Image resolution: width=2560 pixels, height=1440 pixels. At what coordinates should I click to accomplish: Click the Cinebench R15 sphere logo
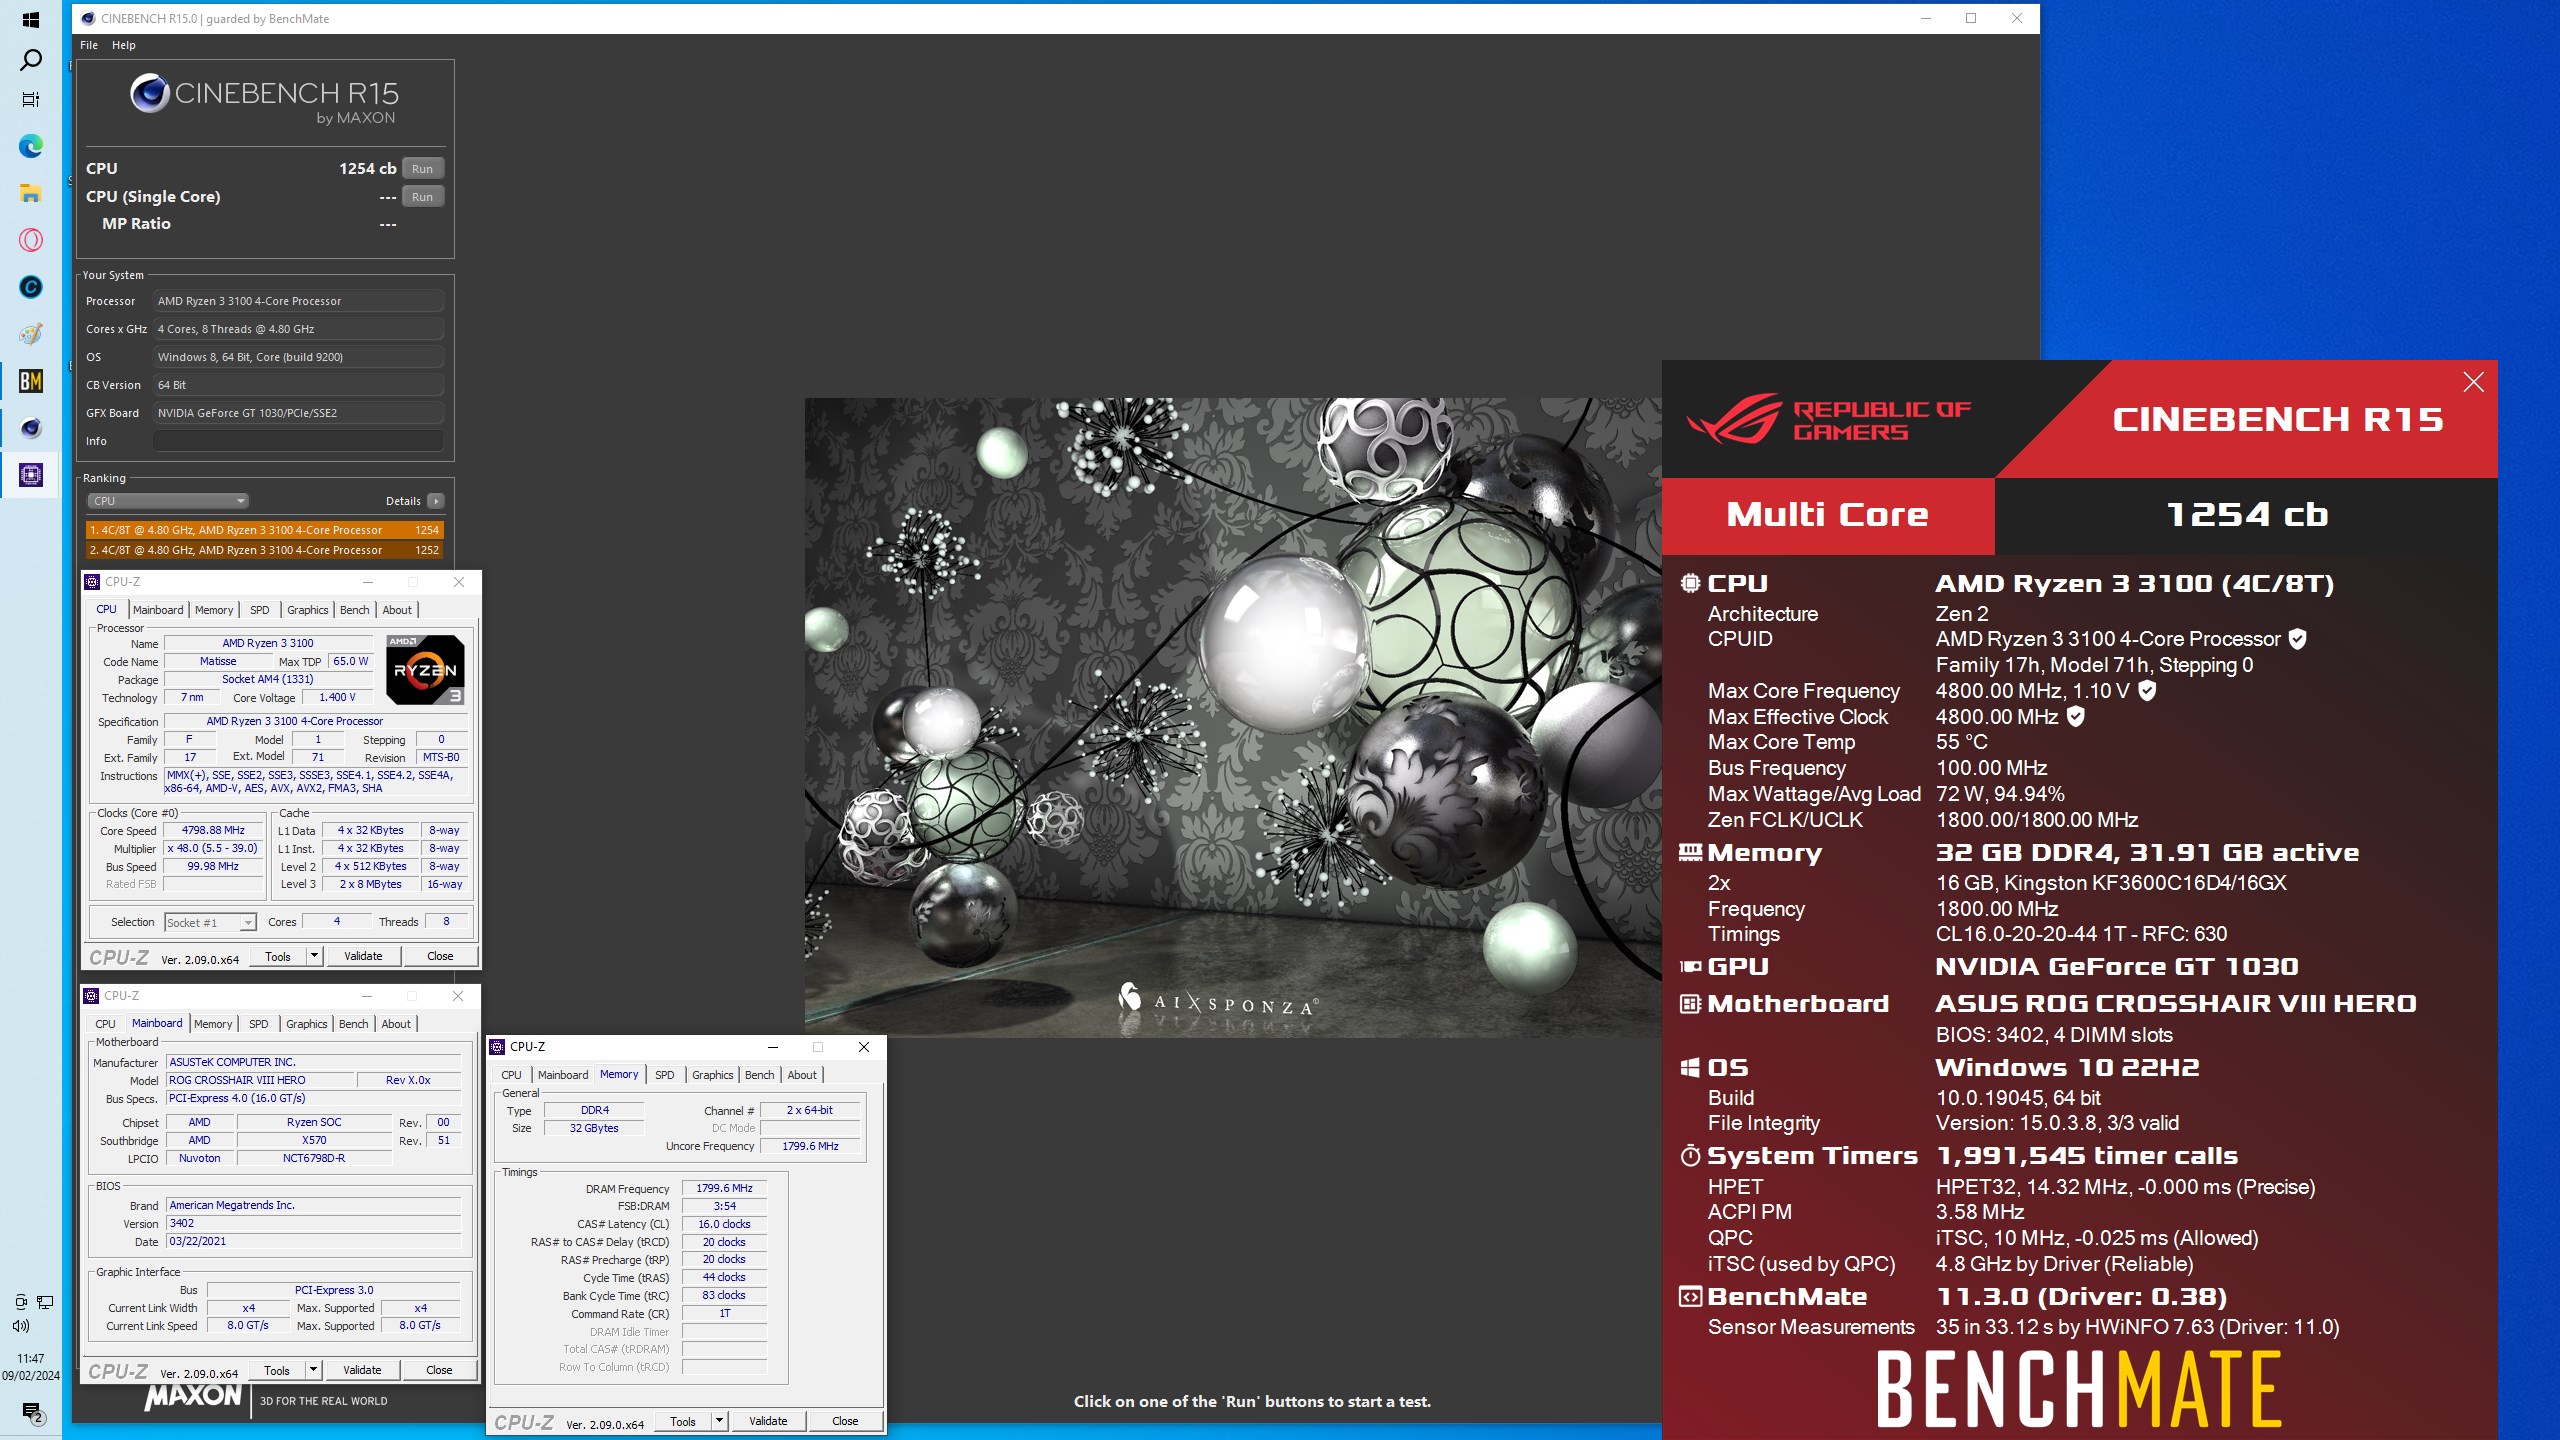(150, 93)
